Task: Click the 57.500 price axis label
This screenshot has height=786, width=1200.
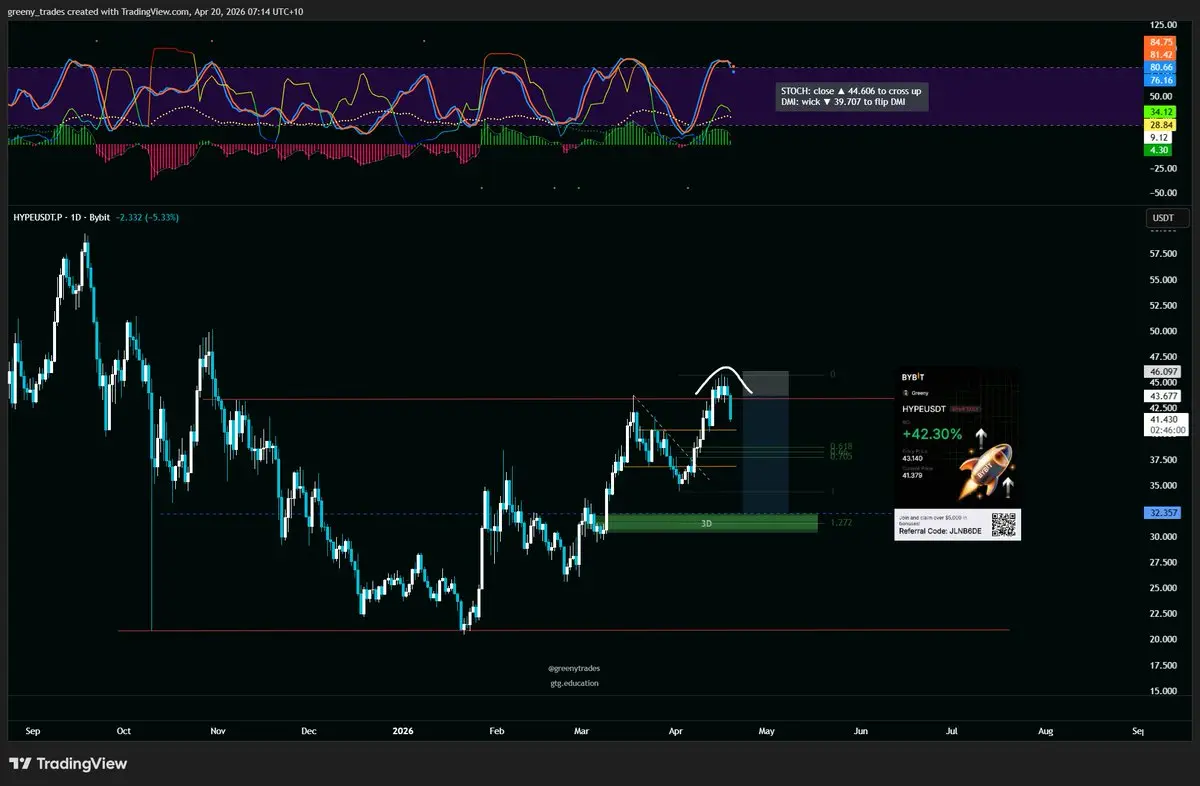Action: coord(1161,254)
